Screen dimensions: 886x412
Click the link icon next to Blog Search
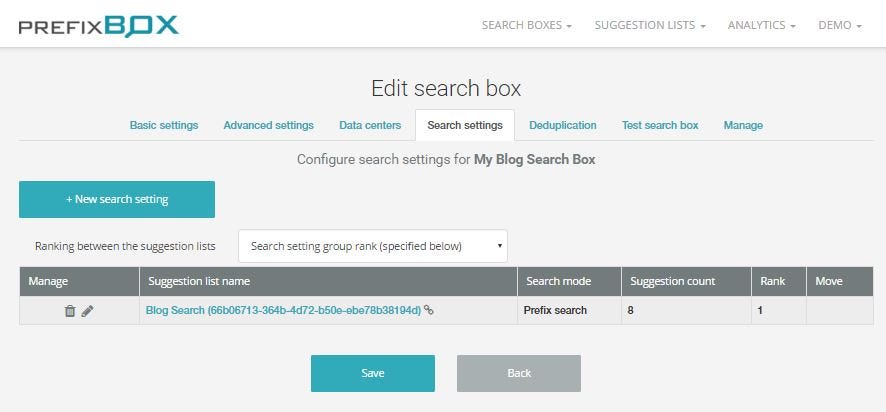[429, 310]
